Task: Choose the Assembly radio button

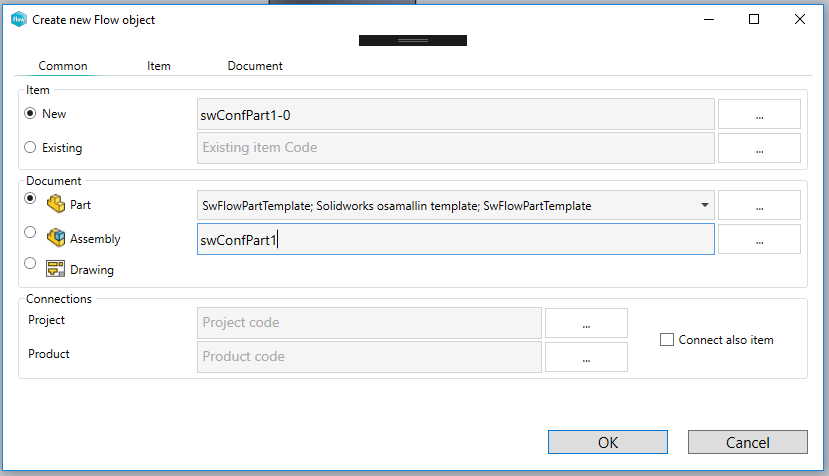Action: [30, 233]
